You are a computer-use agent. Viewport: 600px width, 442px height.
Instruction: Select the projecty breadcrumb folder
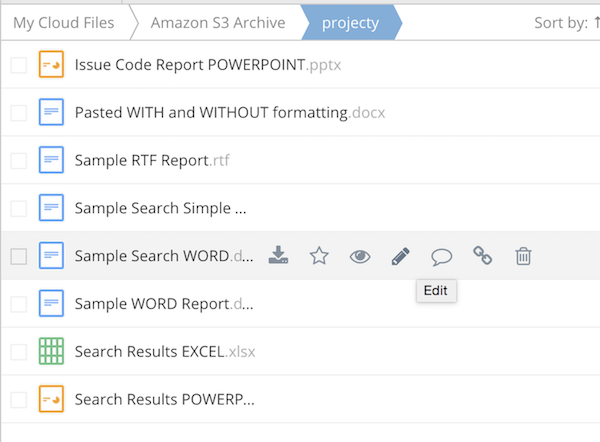point(350,22)
